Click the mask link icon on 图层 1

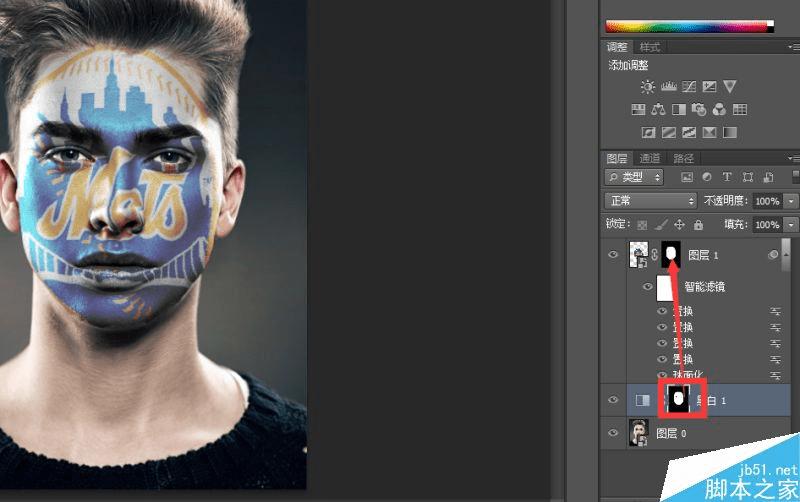(655, 254)
